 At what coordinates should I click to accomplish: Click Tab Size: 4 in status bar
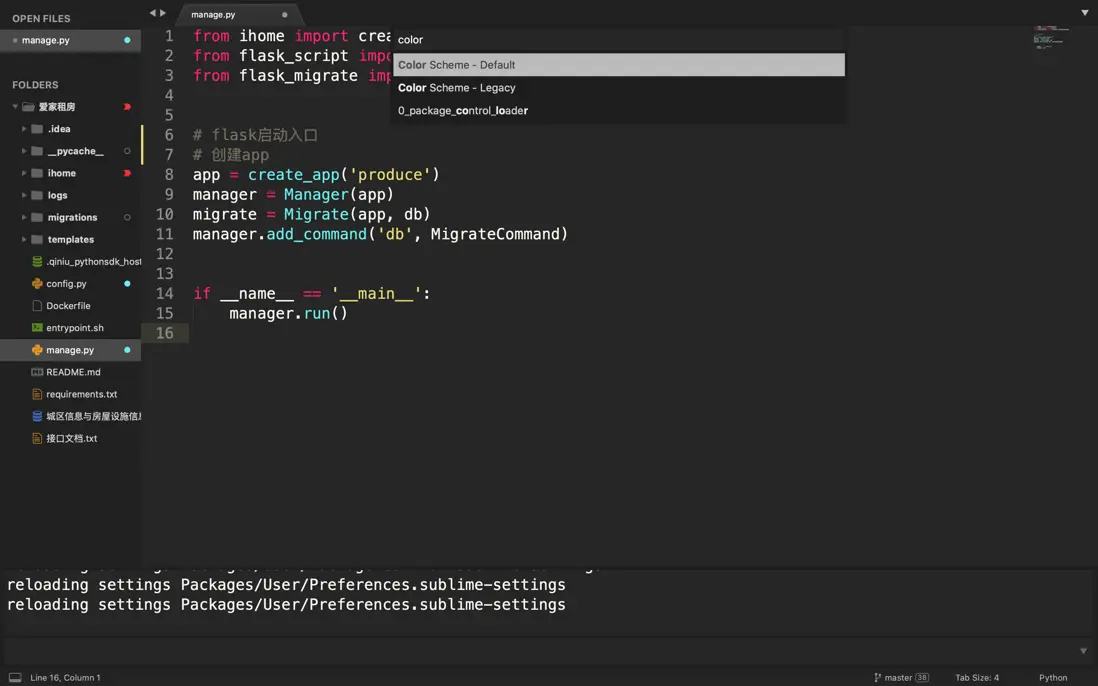coord(977,678)
